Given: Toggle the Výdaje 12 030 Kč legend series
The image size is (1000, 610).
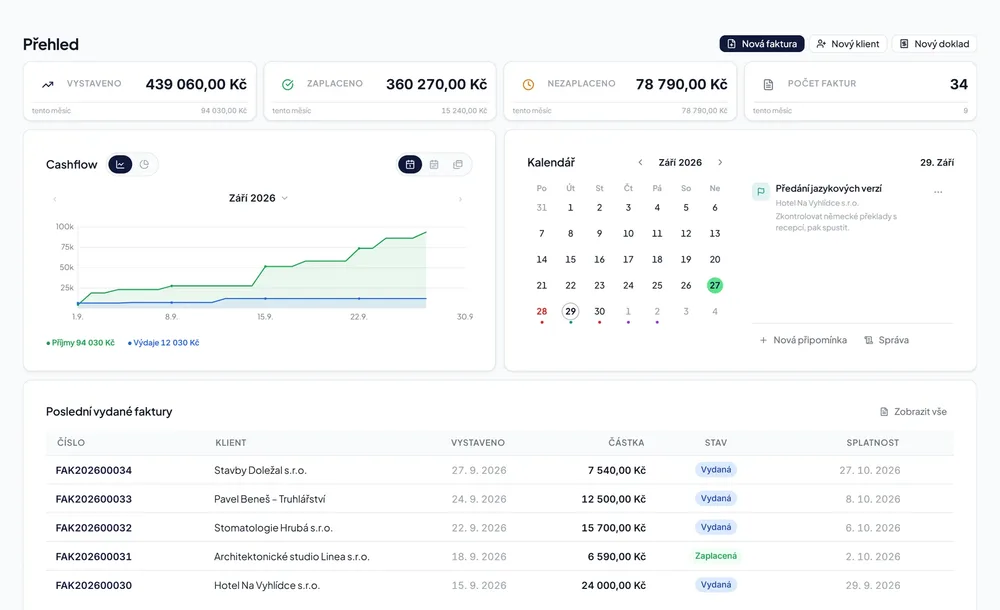Looking at the screenshot, I should coord(163,343).
